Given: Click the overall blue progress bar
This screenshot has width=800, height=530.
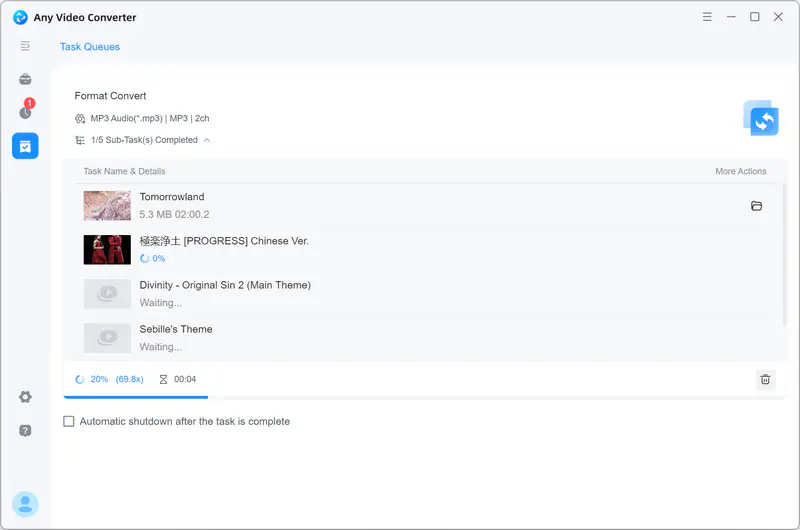Looking at the screenshot, I should (x=136, y=397).
